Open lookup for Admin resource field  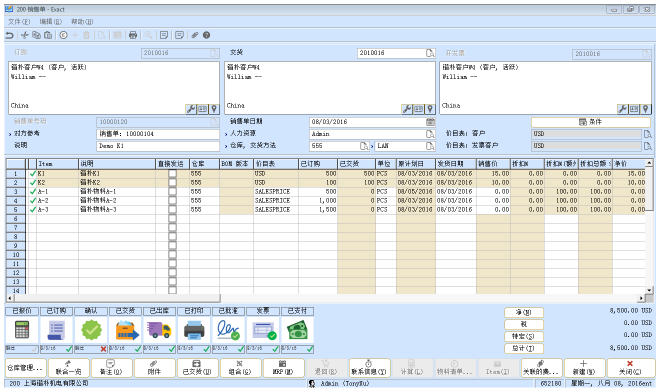coord(430,134)
